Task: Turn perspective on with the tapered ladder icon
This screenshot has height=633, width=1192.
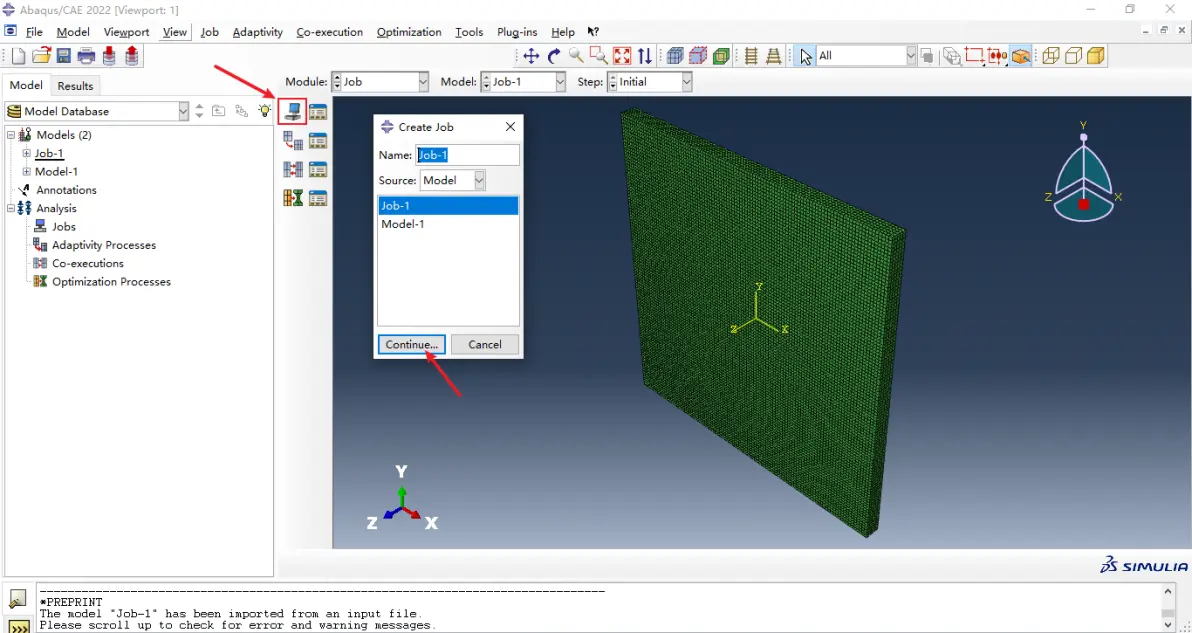Action: click(x=774, y=55)
